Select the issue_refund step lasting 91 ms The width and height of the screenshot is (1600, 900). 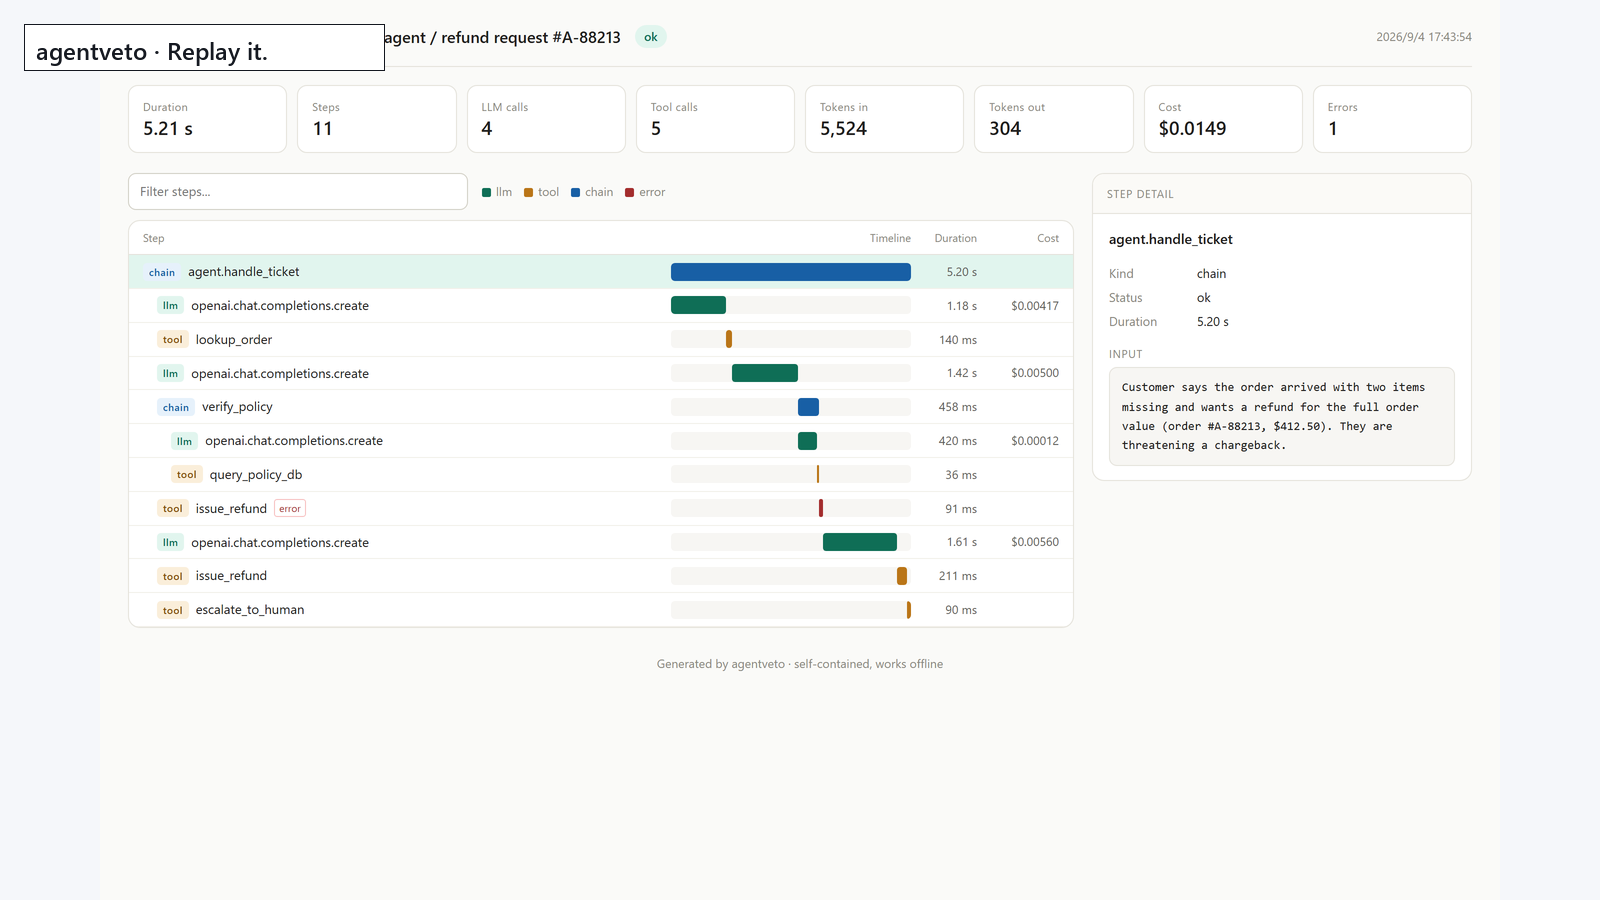(601, 509)
